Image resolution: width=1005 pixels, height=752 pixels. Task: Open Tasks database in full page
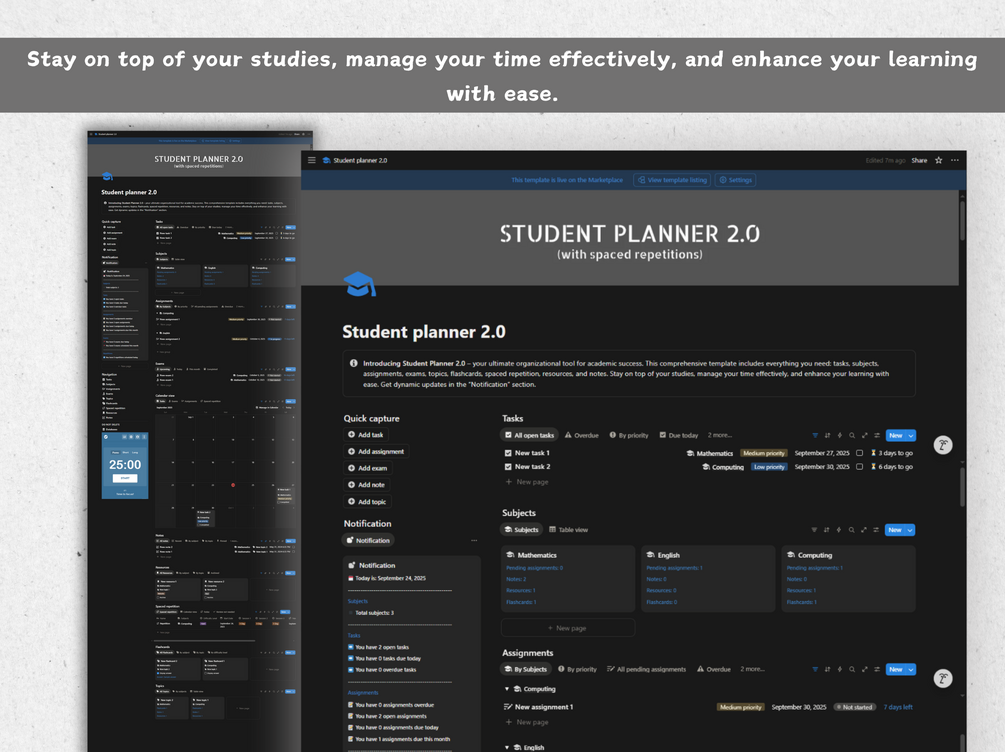865,435
